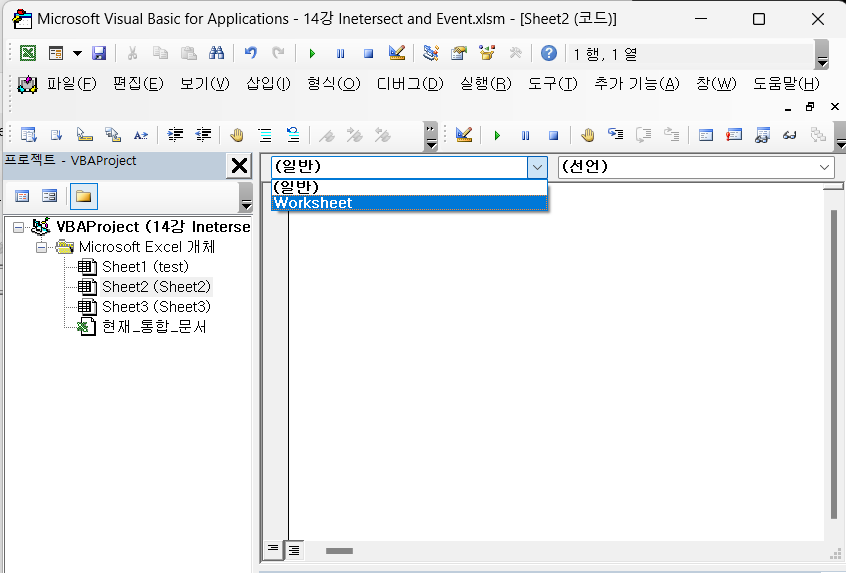
Task: Open the Properties Window icon
Action: [459, 53]
